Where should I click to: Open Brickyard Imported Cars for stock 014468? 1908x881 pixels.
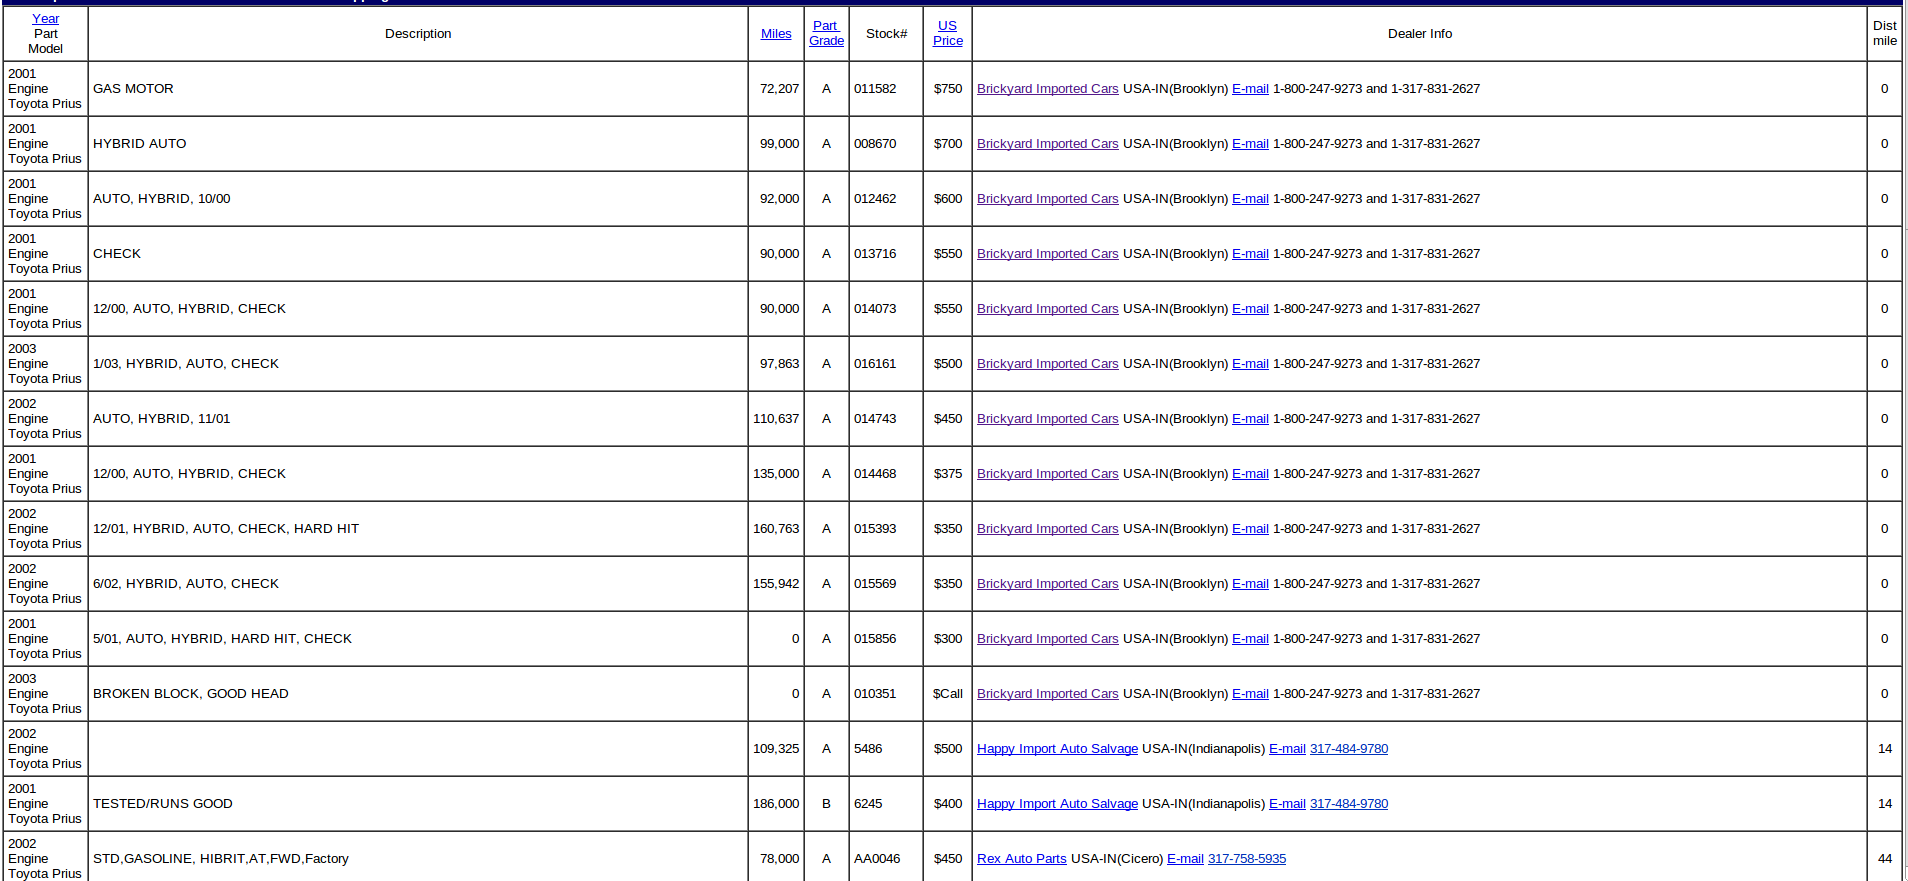coord(1048,474)
